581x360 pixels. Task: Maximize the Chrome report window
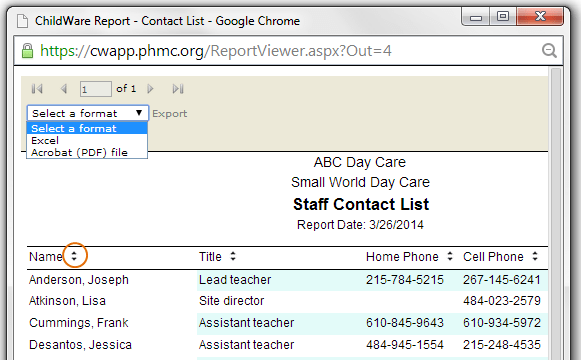503,17
